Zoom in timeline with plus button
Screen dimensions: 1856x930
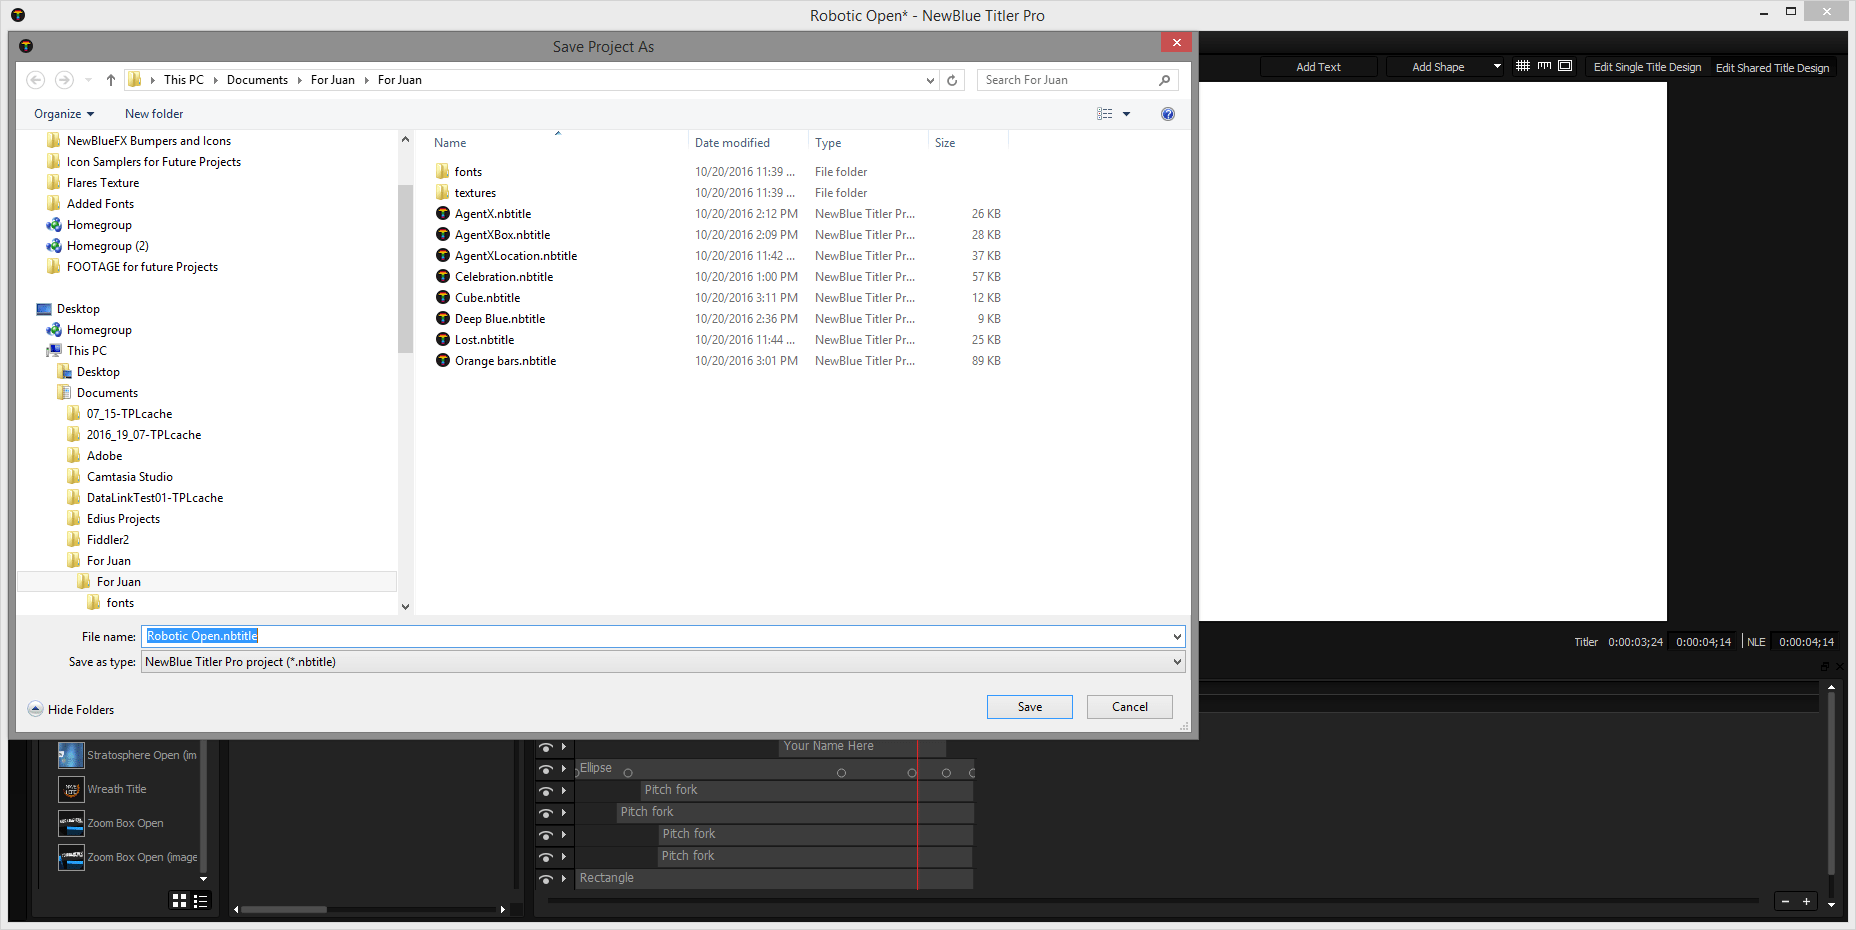point(1806,902)
